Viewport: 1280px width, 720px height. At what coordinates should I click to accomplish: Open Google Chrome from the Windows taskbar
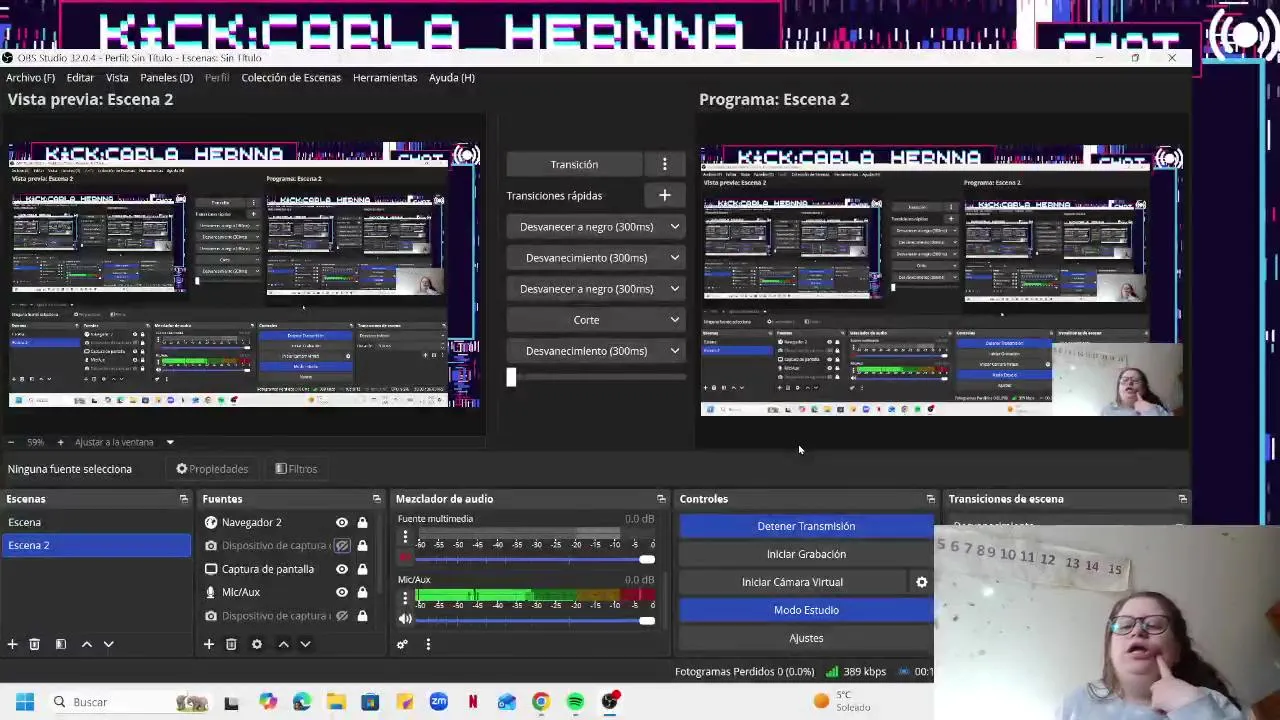pos(541,702)
